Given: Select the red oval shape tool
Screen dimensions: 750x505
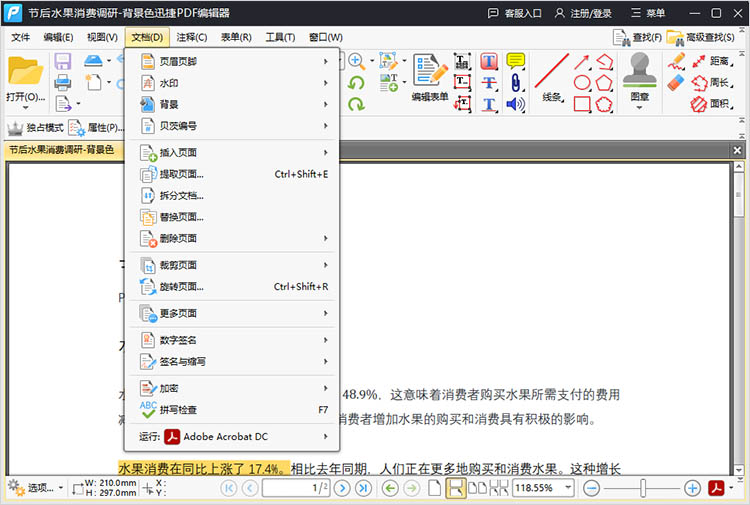Looking at the screenshot, I should tap(582, 83).
